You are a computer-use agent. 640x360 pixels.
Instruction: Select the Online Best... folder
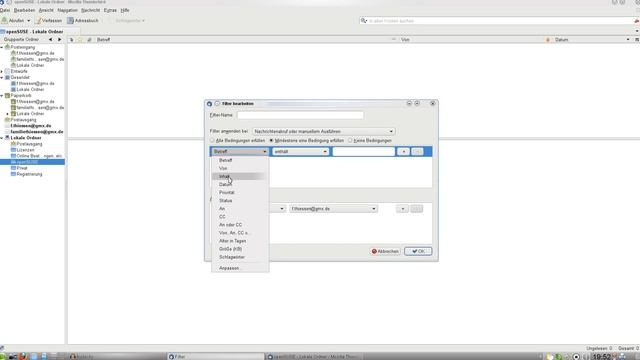(39, 156)
